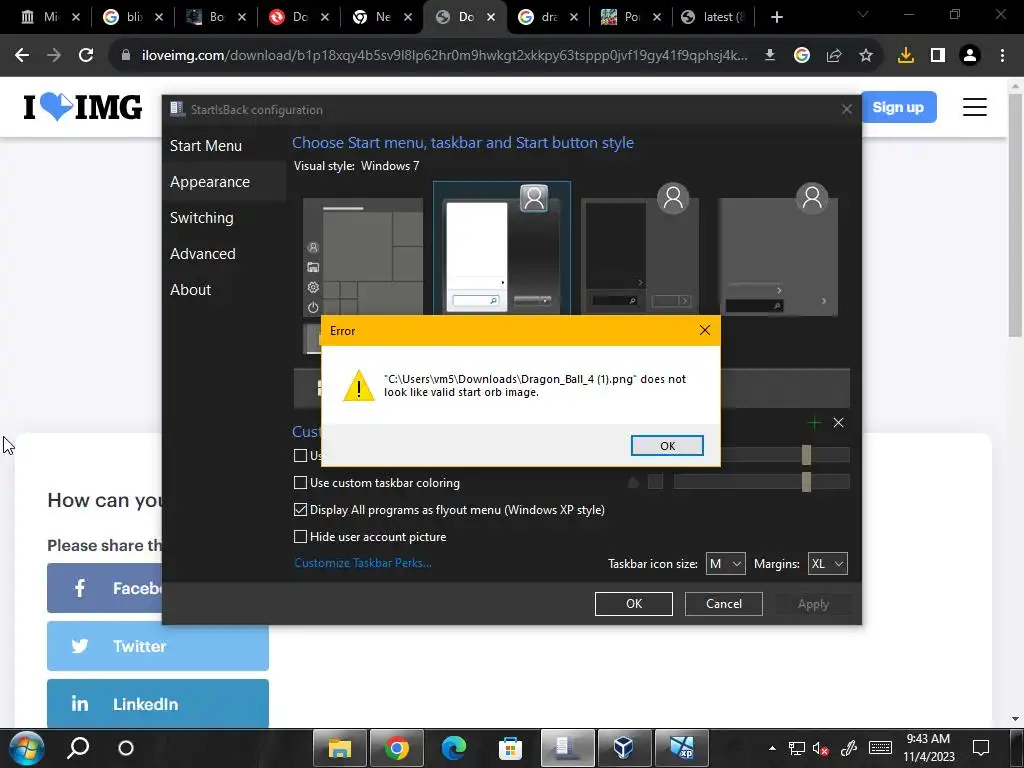1024x768 pixels.
Task: Open Chrome downloads yellow arrow icon
Action: (905, 56)
